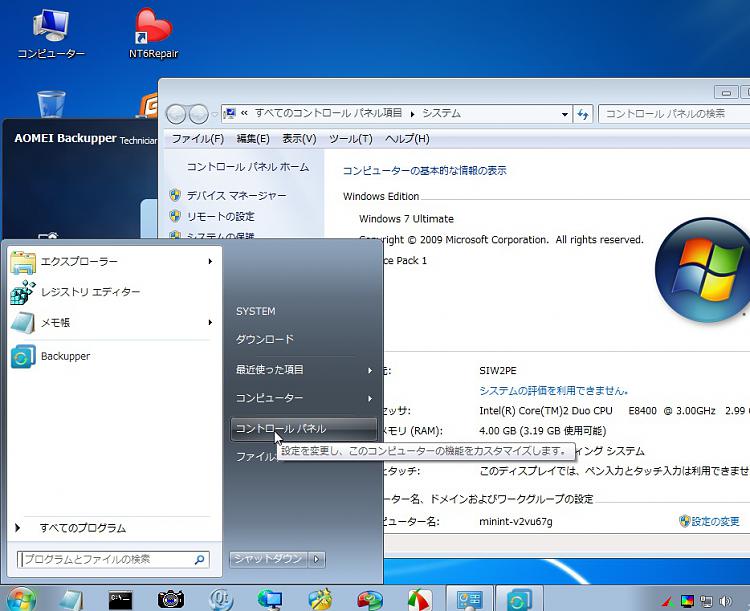Select コントロール パネル in Start menu
Image resolution: width=750 pixels, height=611 pixels.
(x=304, y=429)
